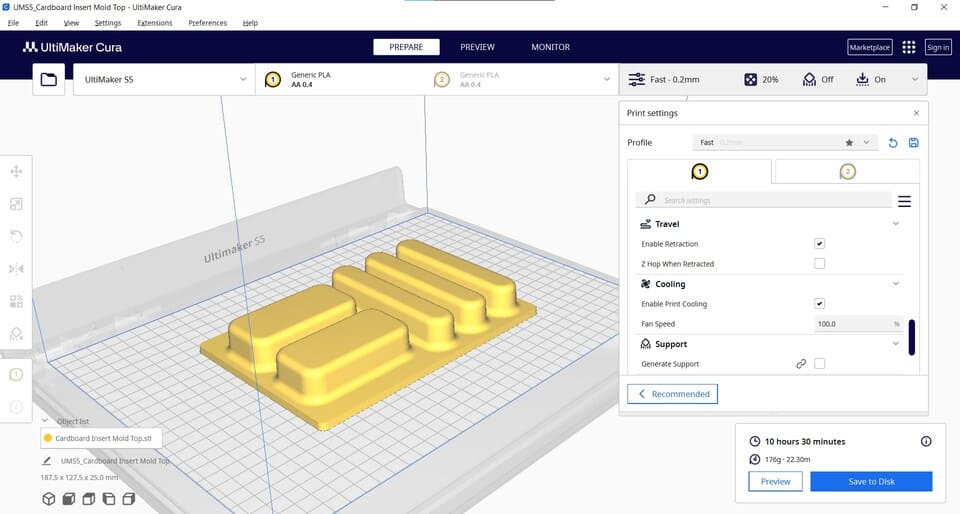Open file folder icon button
960x514 pixels.
[x=49, y=80]
